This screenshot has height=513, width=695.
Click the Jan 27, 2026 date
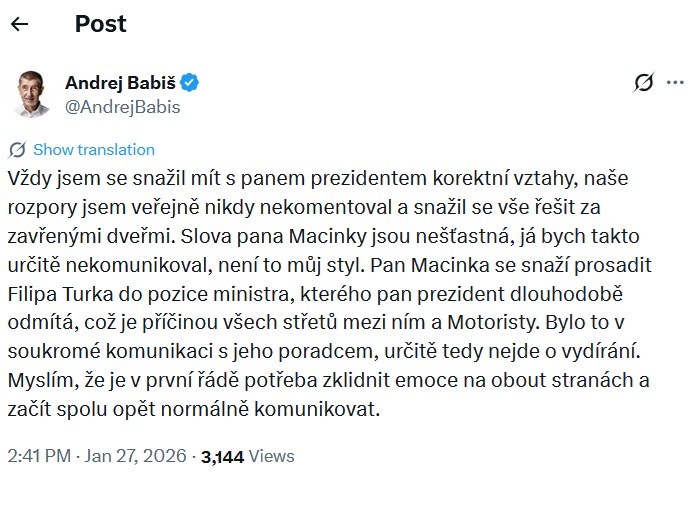(134, 456)
